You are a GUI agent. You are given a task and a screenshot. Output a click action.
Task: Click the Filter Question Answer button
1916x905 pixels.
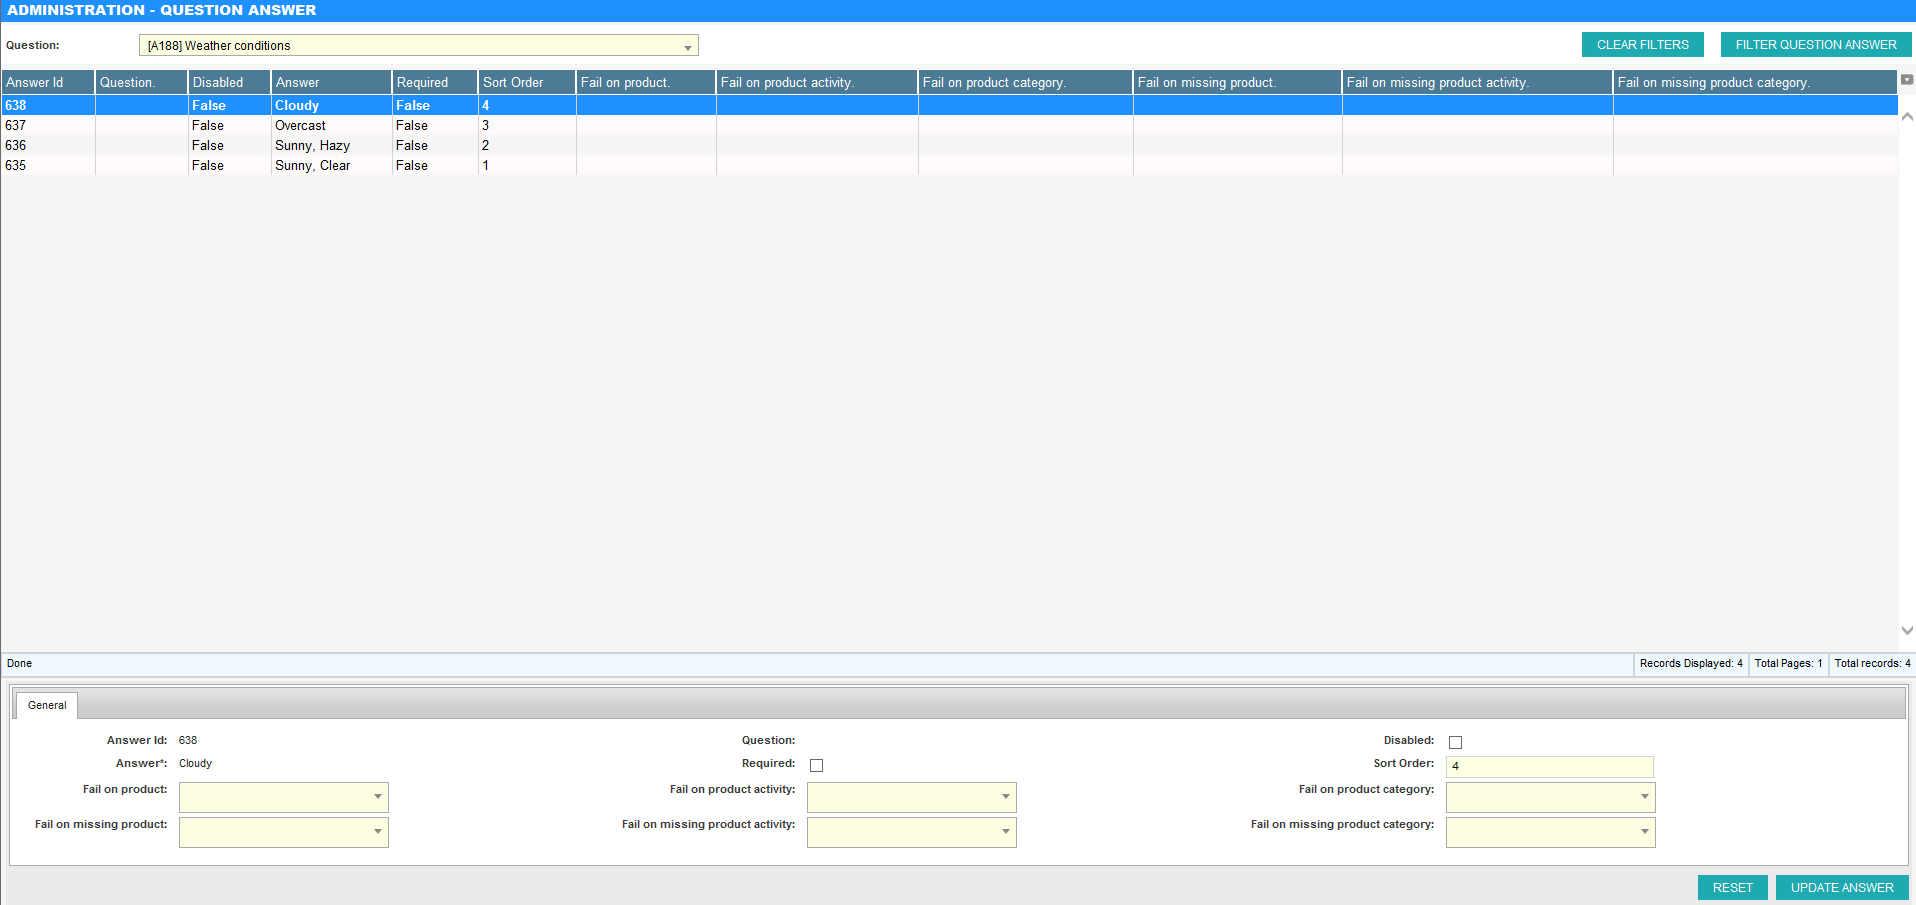point(1815,45)
